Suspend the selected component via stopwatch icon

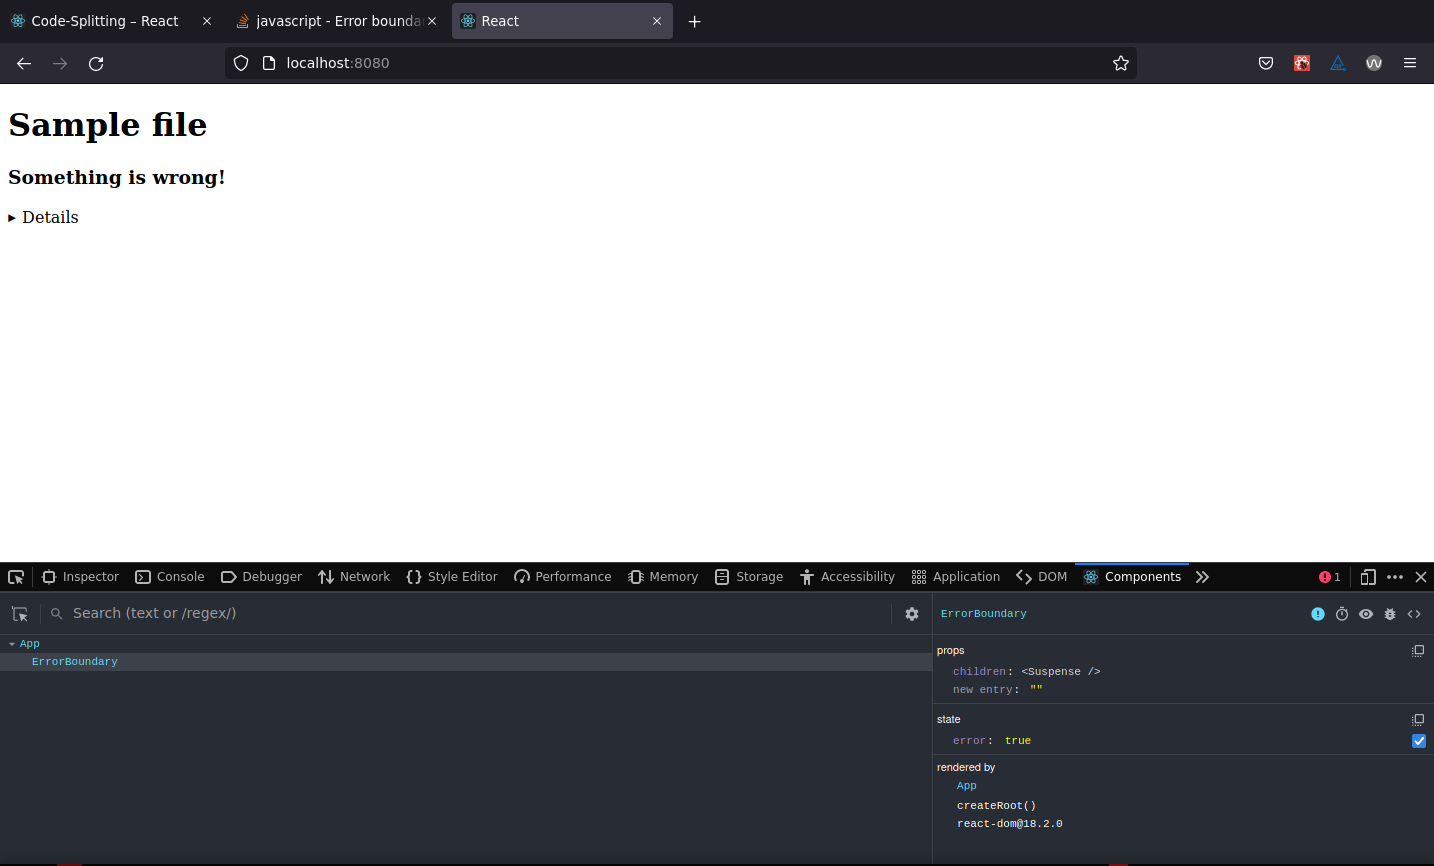coord(1342,614)
